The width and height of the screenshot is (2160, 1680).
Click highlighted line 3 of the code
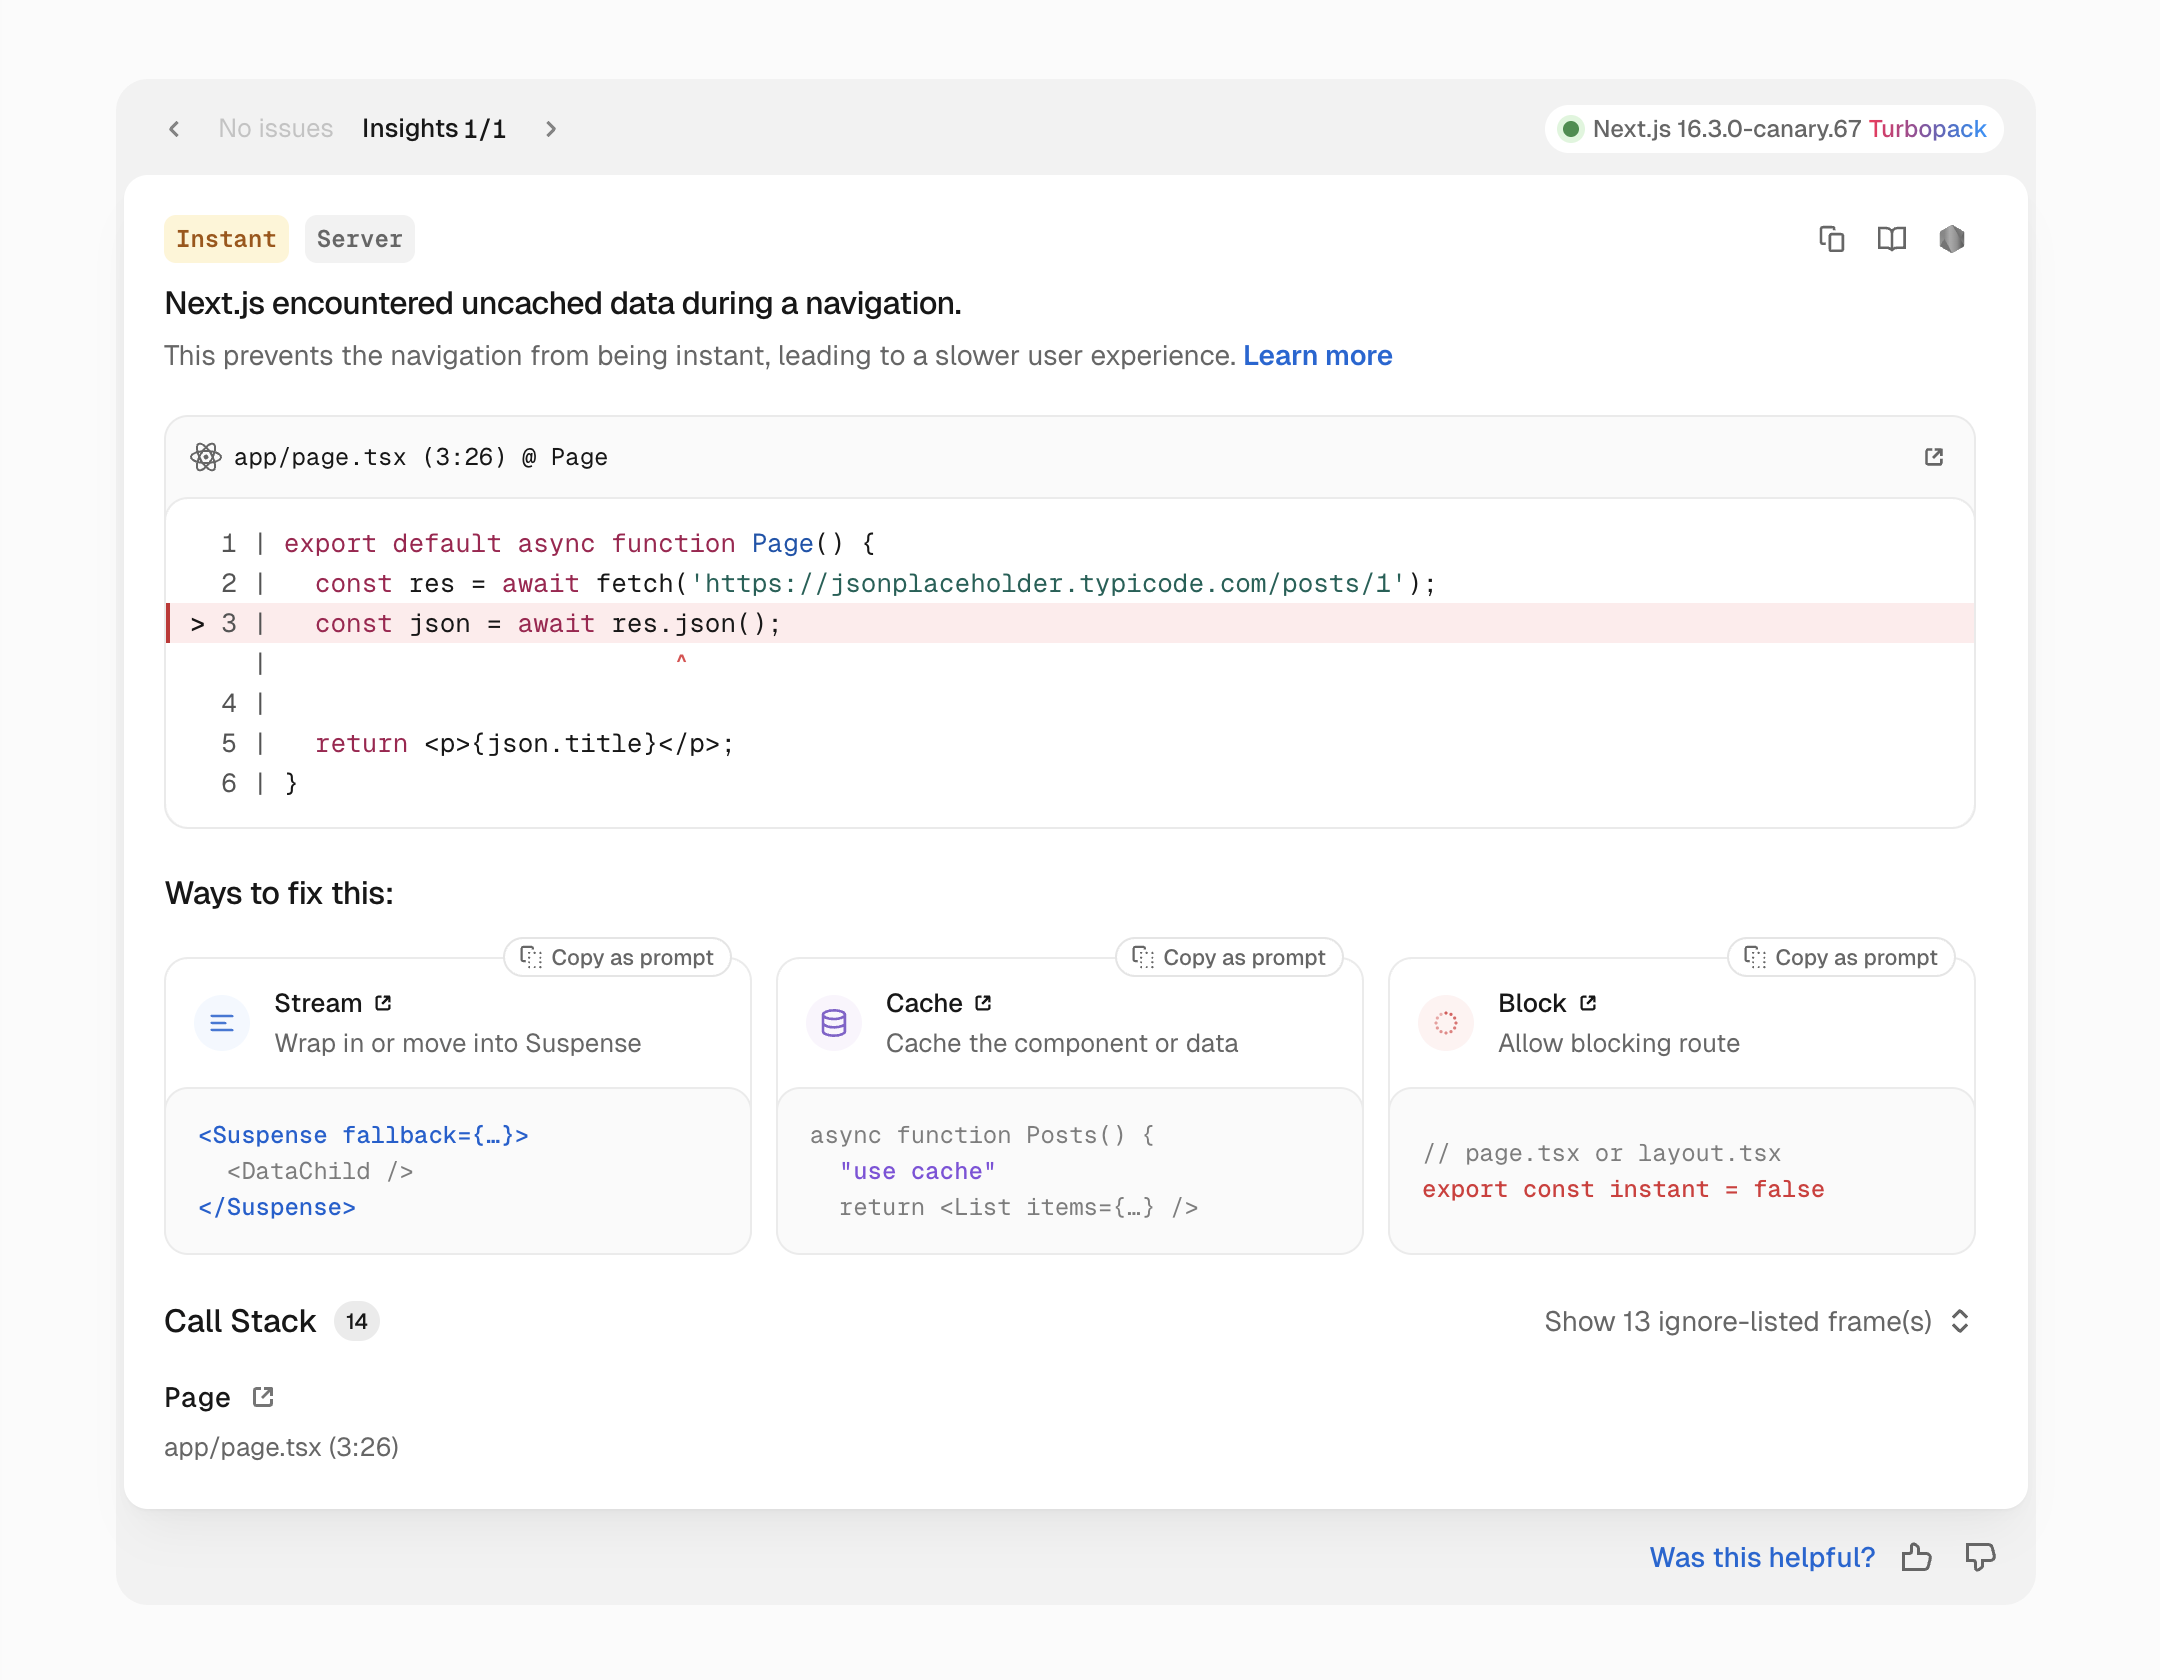click(1070, 623)
